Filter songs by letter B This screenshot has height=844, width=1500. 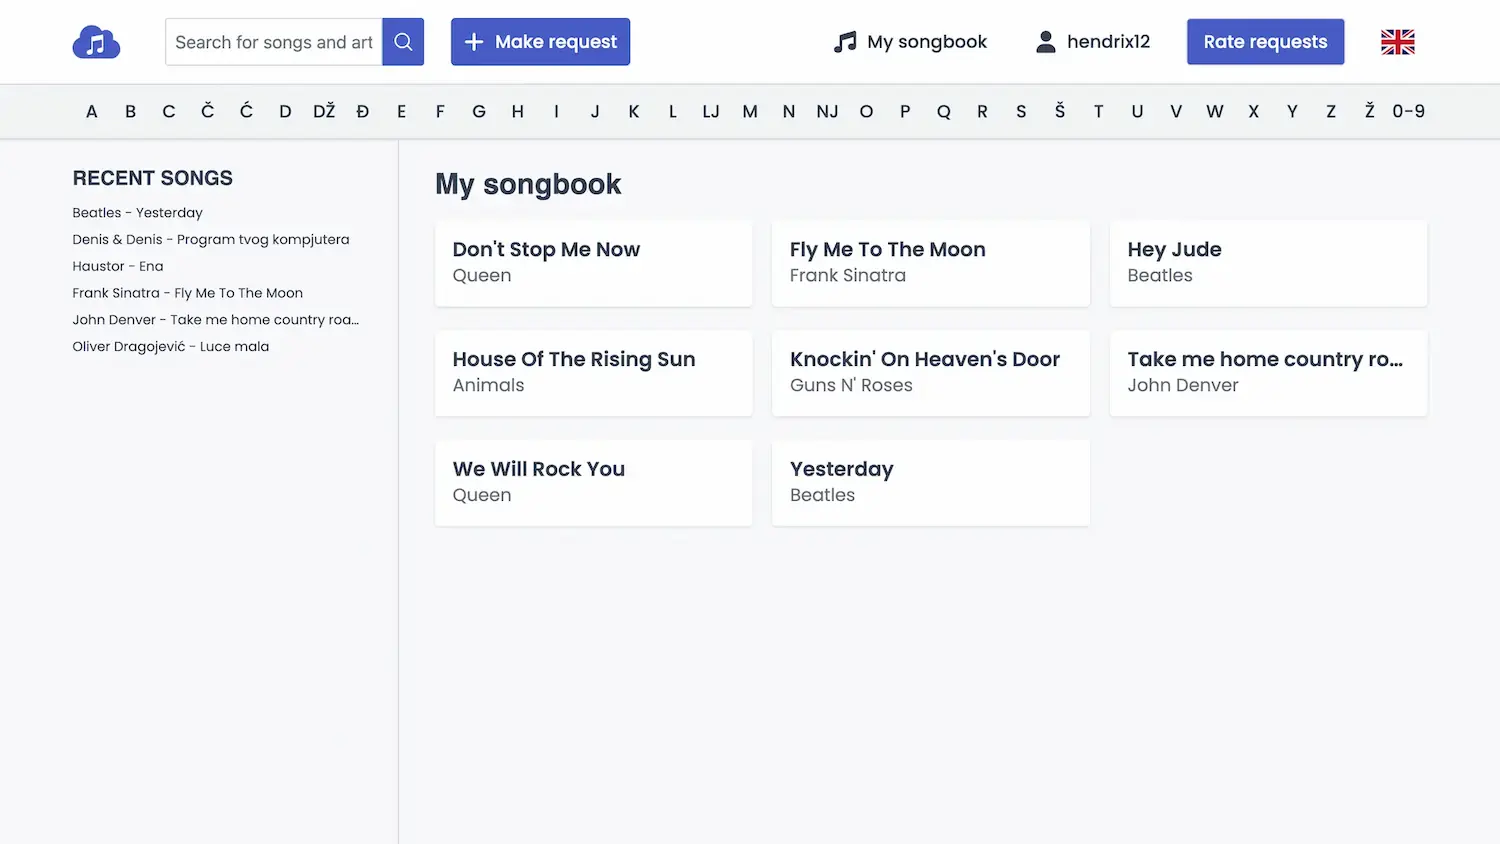pyautogui.click(x=130, y=112)
